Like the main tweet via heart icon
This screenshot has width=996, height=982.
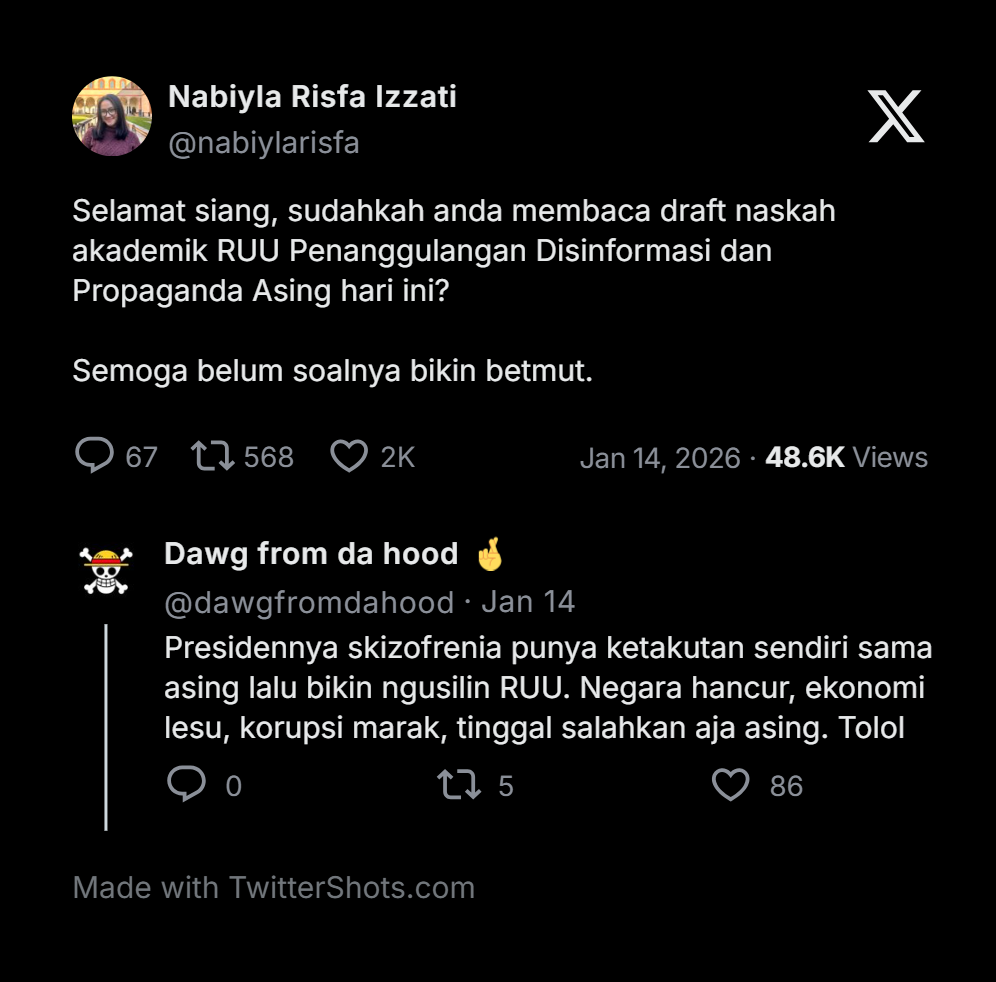click(x=349, y=457)
